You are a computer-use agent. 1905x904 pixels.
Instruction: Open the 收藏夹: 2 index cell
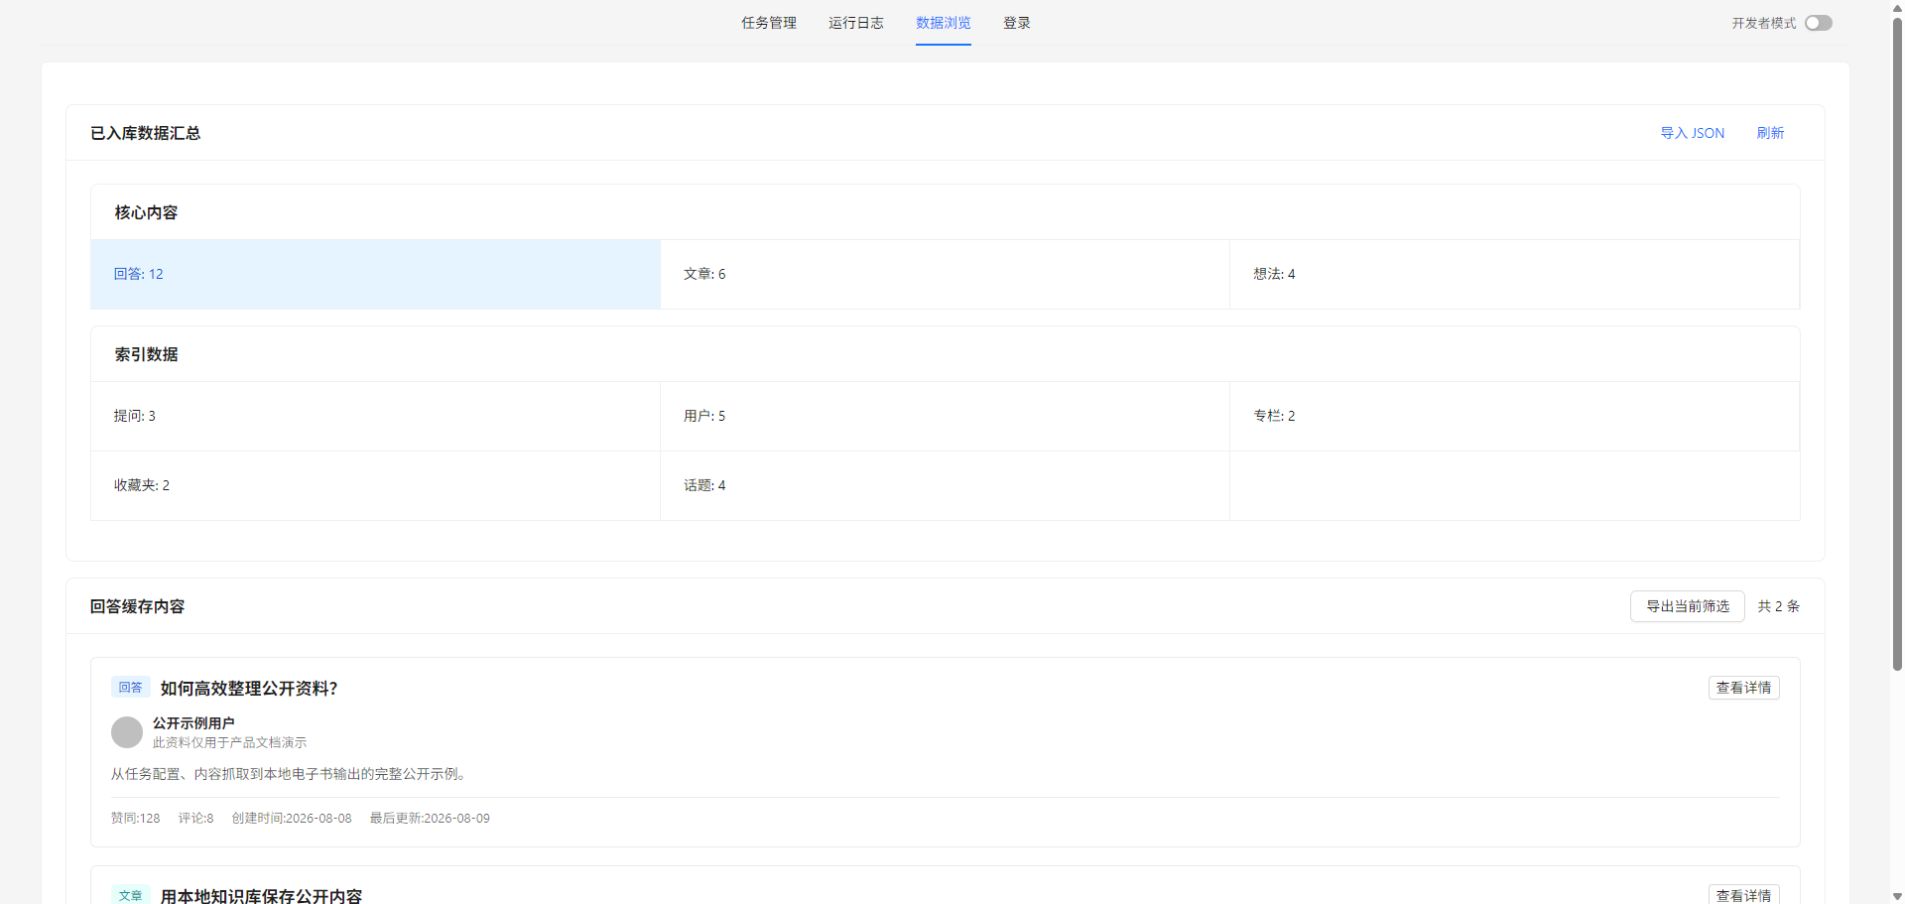pyautogui.click(x=375, y=486)
